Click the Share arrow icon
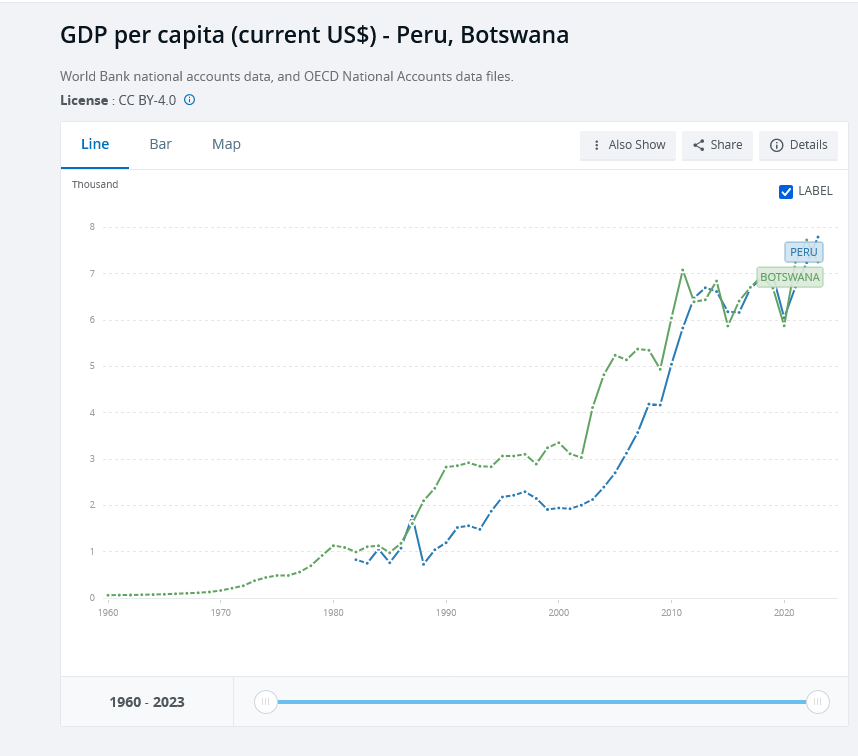The image size is (858, 756). (699, 145)
